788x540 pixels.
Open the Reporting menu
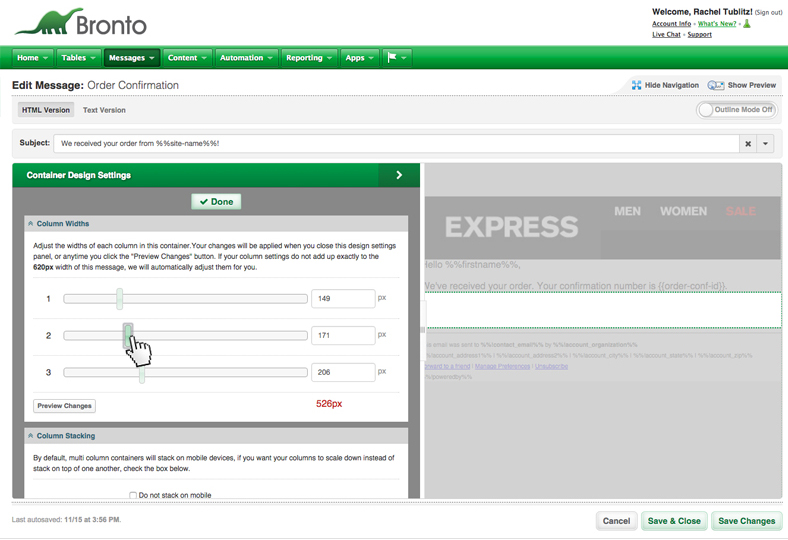point(309,58)
